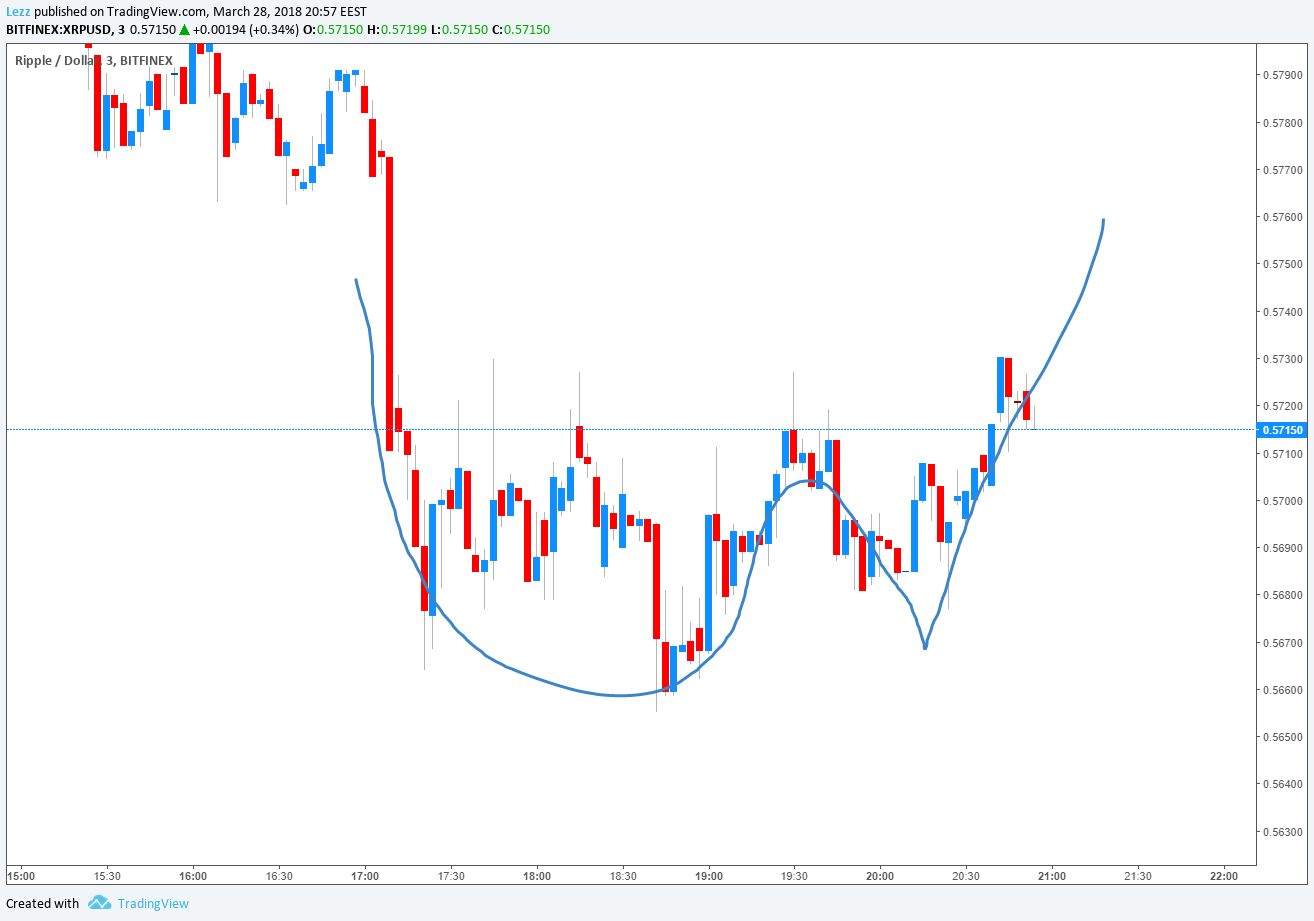Click the 17:00 time axis label
This screenshot has height=921, width=1314.
(x=365, y=876)
